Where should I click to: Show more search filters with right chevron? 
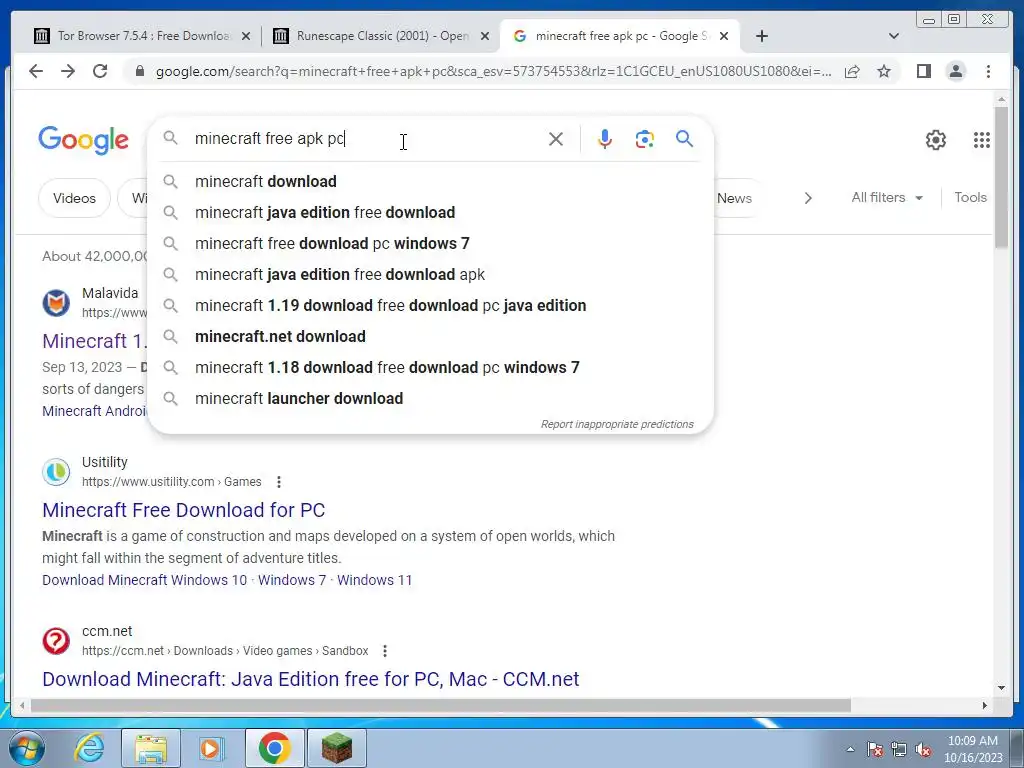[808, 198]
